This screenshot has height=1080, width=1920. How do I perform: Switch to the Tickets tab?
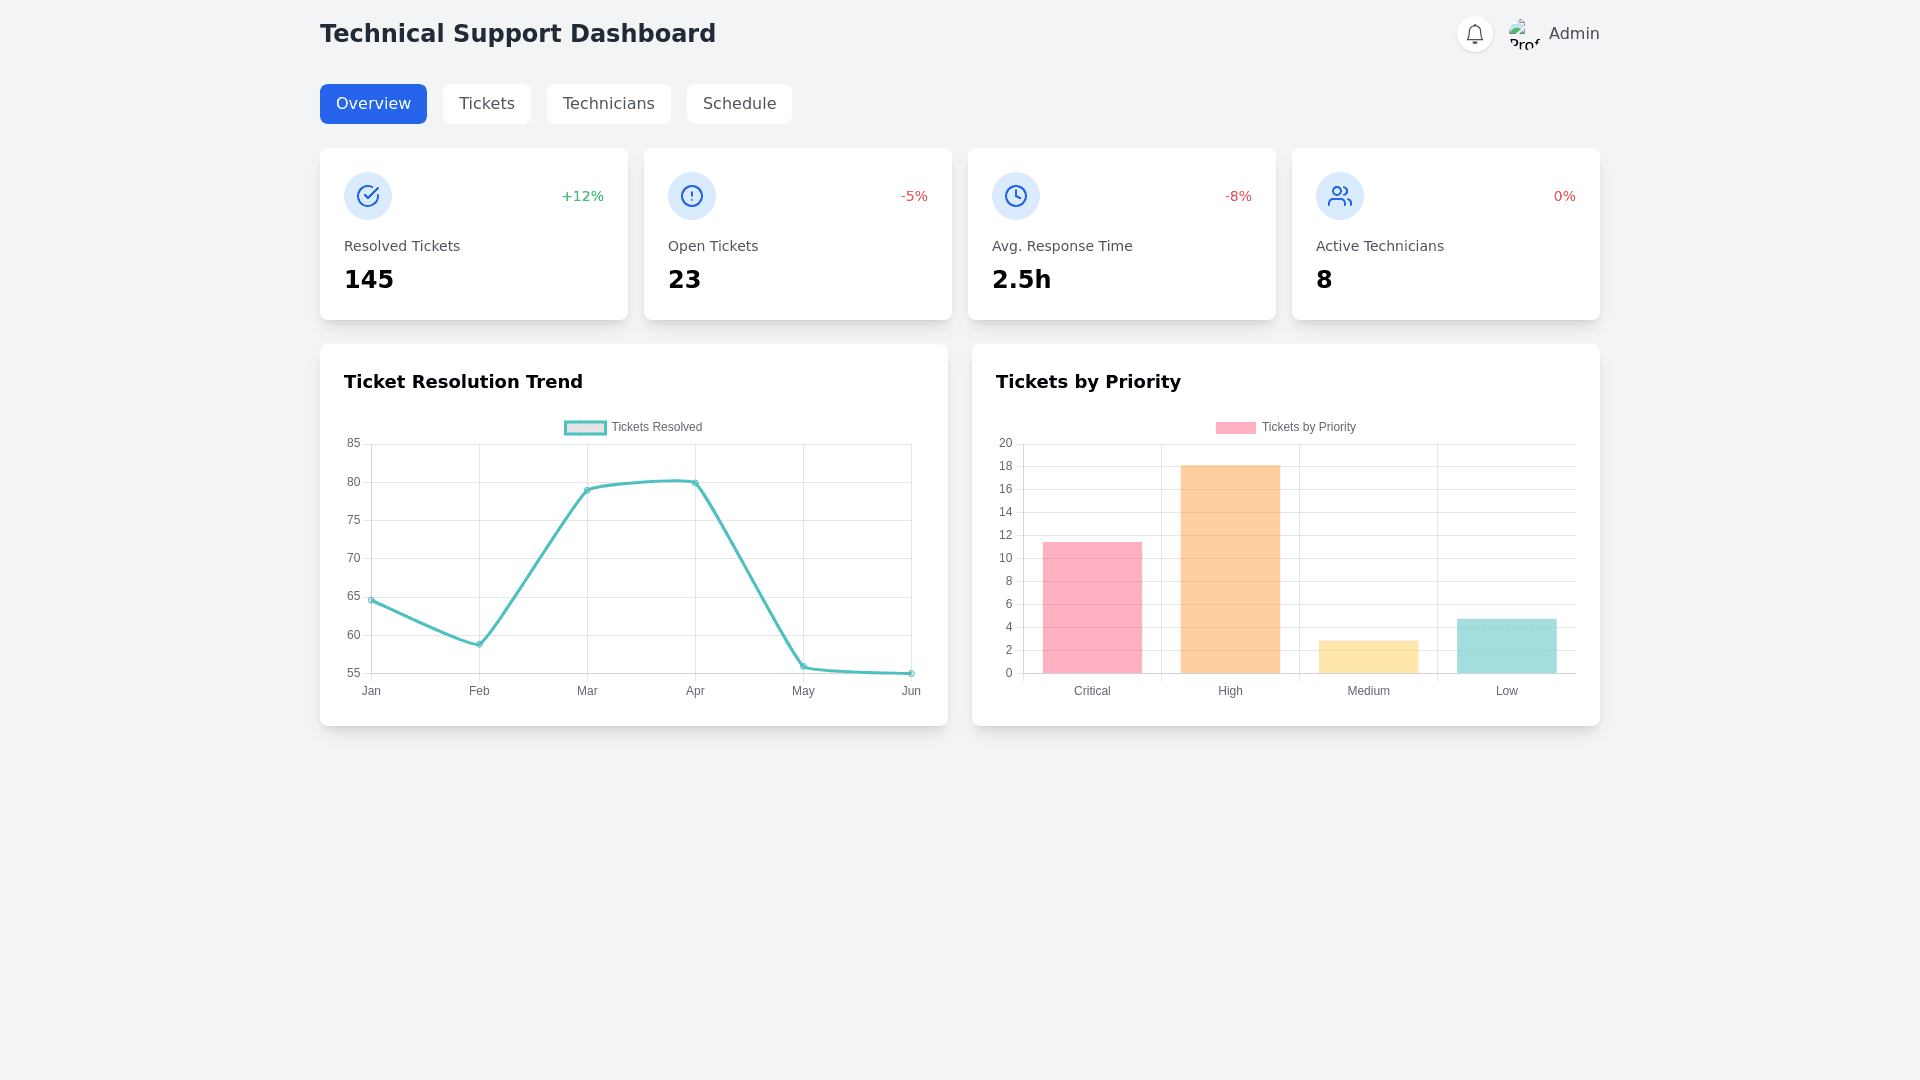click(x=487, y=104)
